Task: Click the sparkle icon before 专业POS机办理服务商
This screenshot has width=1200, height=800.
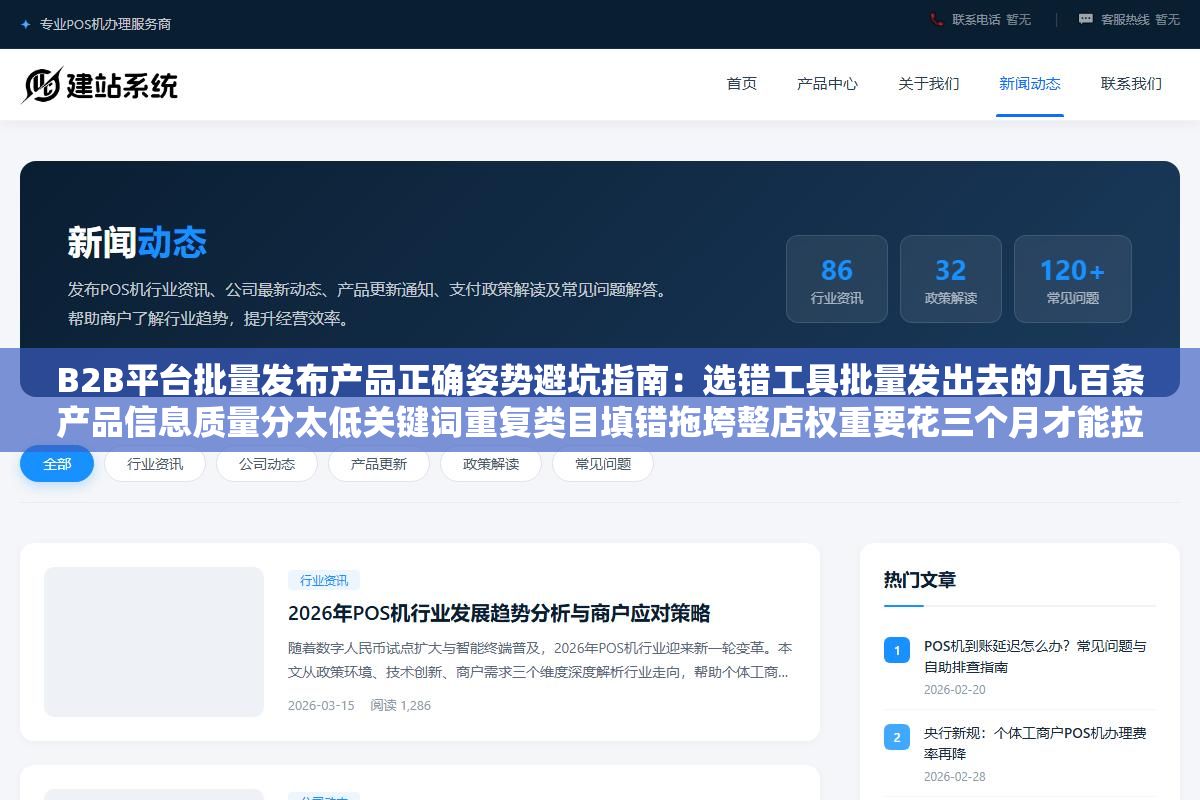Action: [26, 24]
